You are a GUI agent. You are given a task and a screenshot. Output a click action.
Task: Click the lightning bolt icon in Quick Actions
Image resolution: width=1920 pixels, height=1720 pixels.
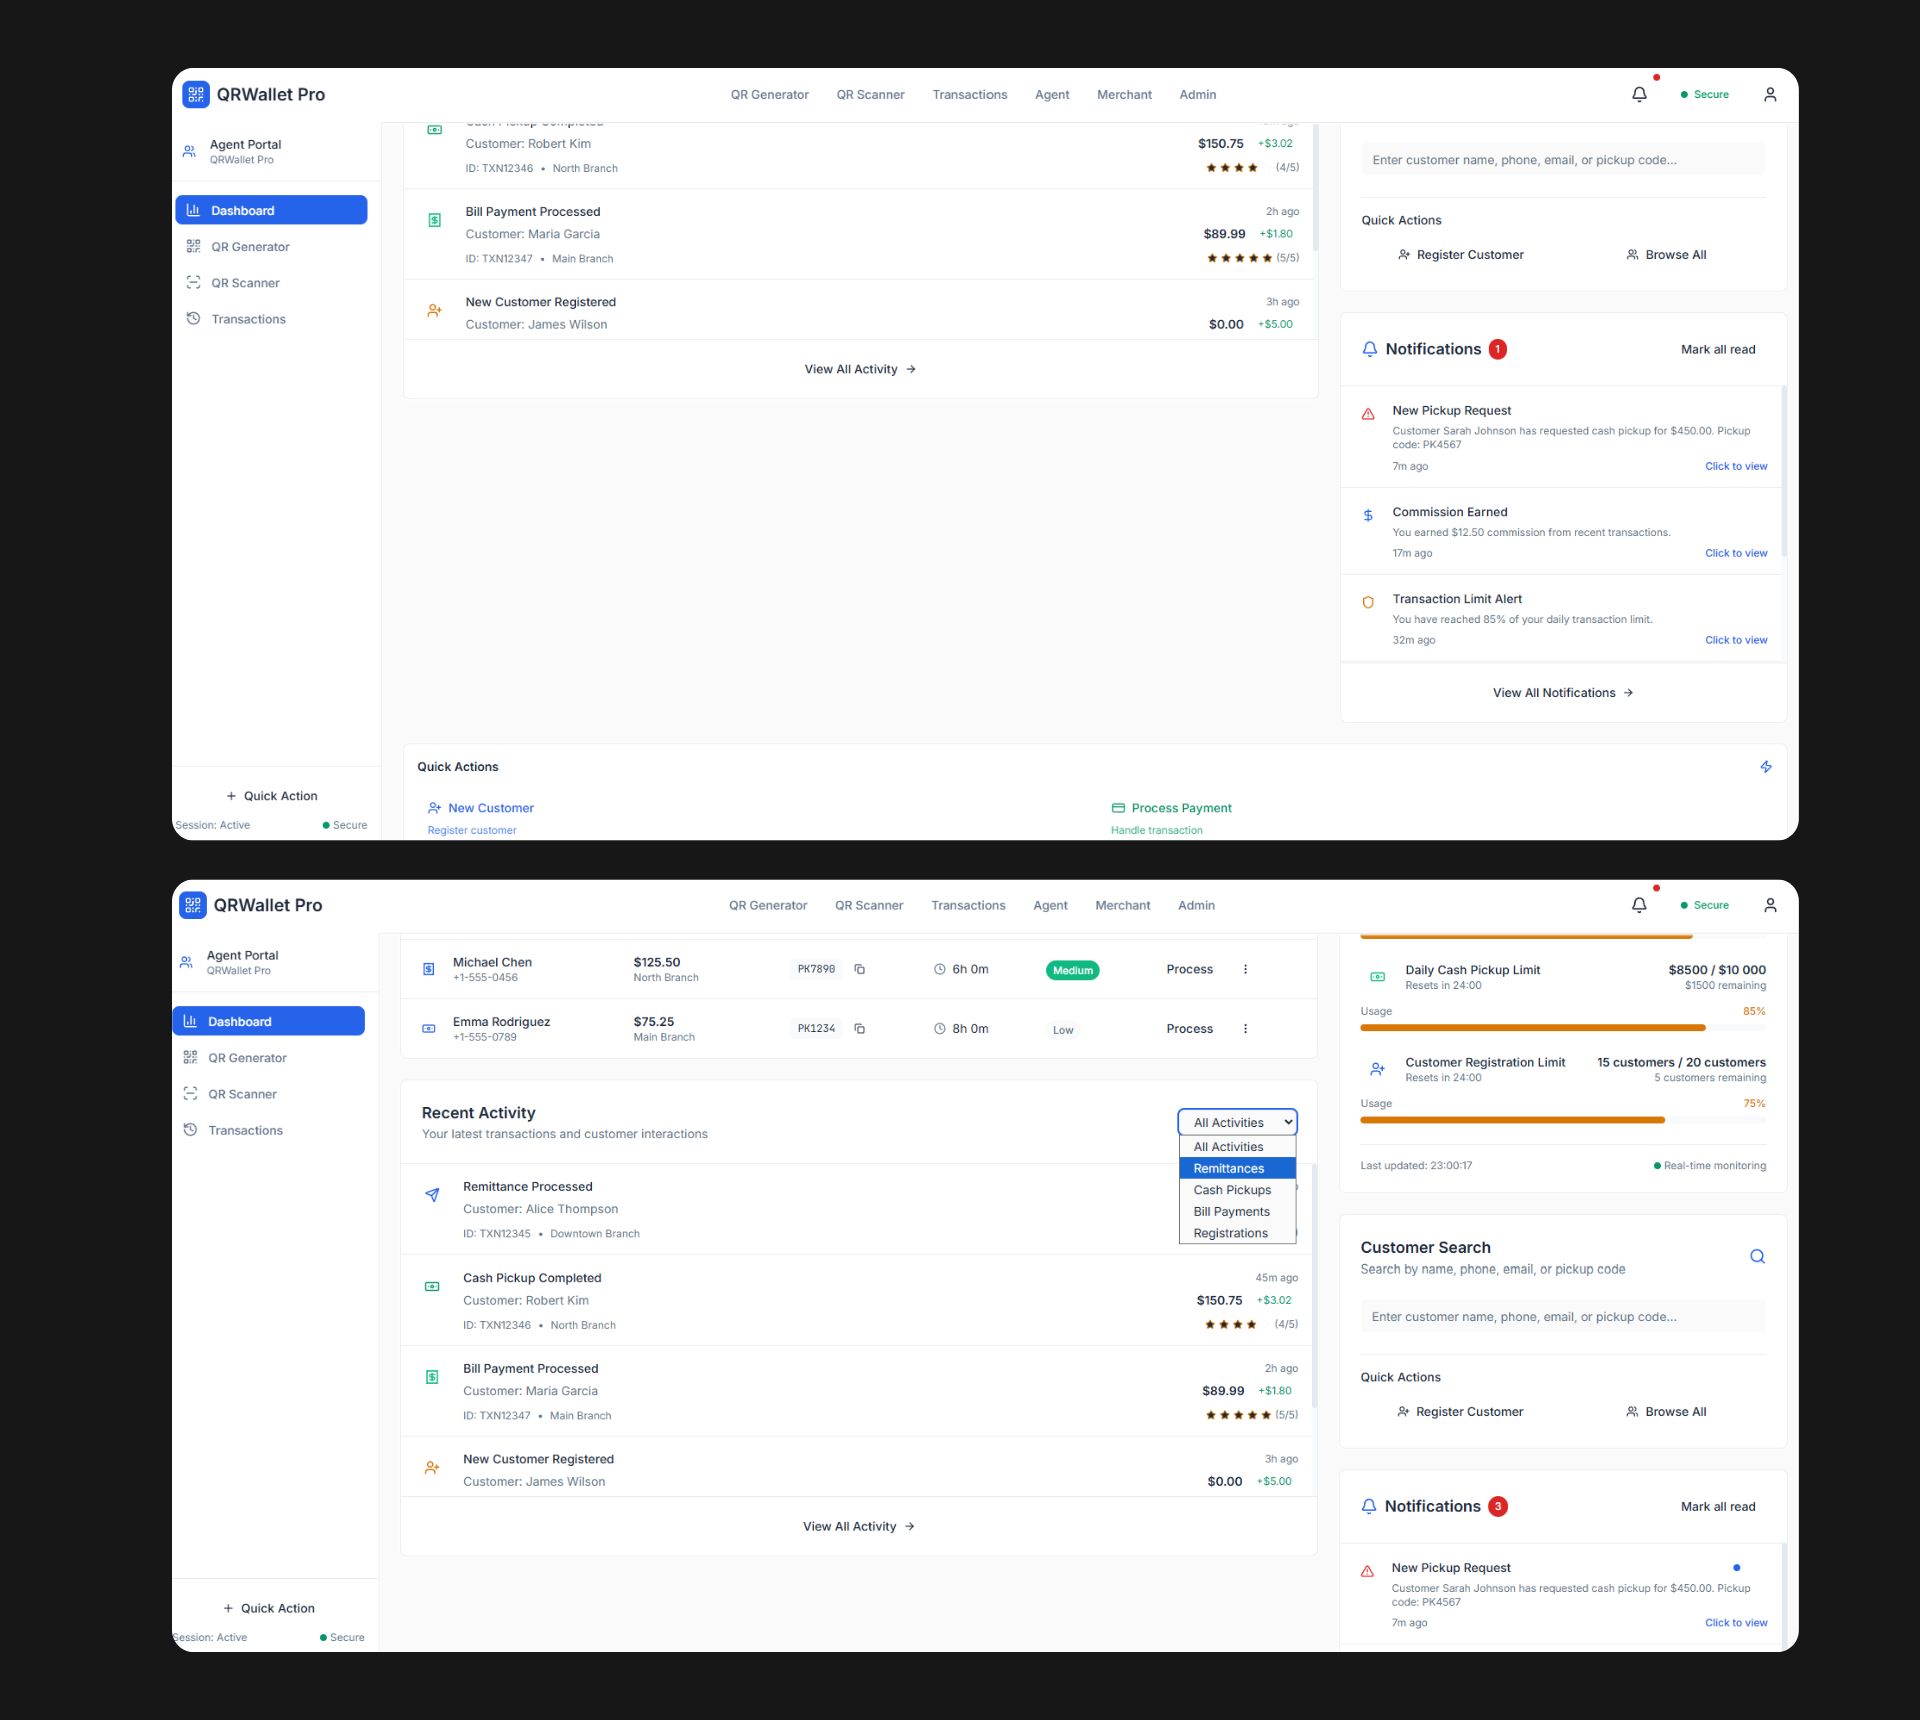pos(1765,767)
